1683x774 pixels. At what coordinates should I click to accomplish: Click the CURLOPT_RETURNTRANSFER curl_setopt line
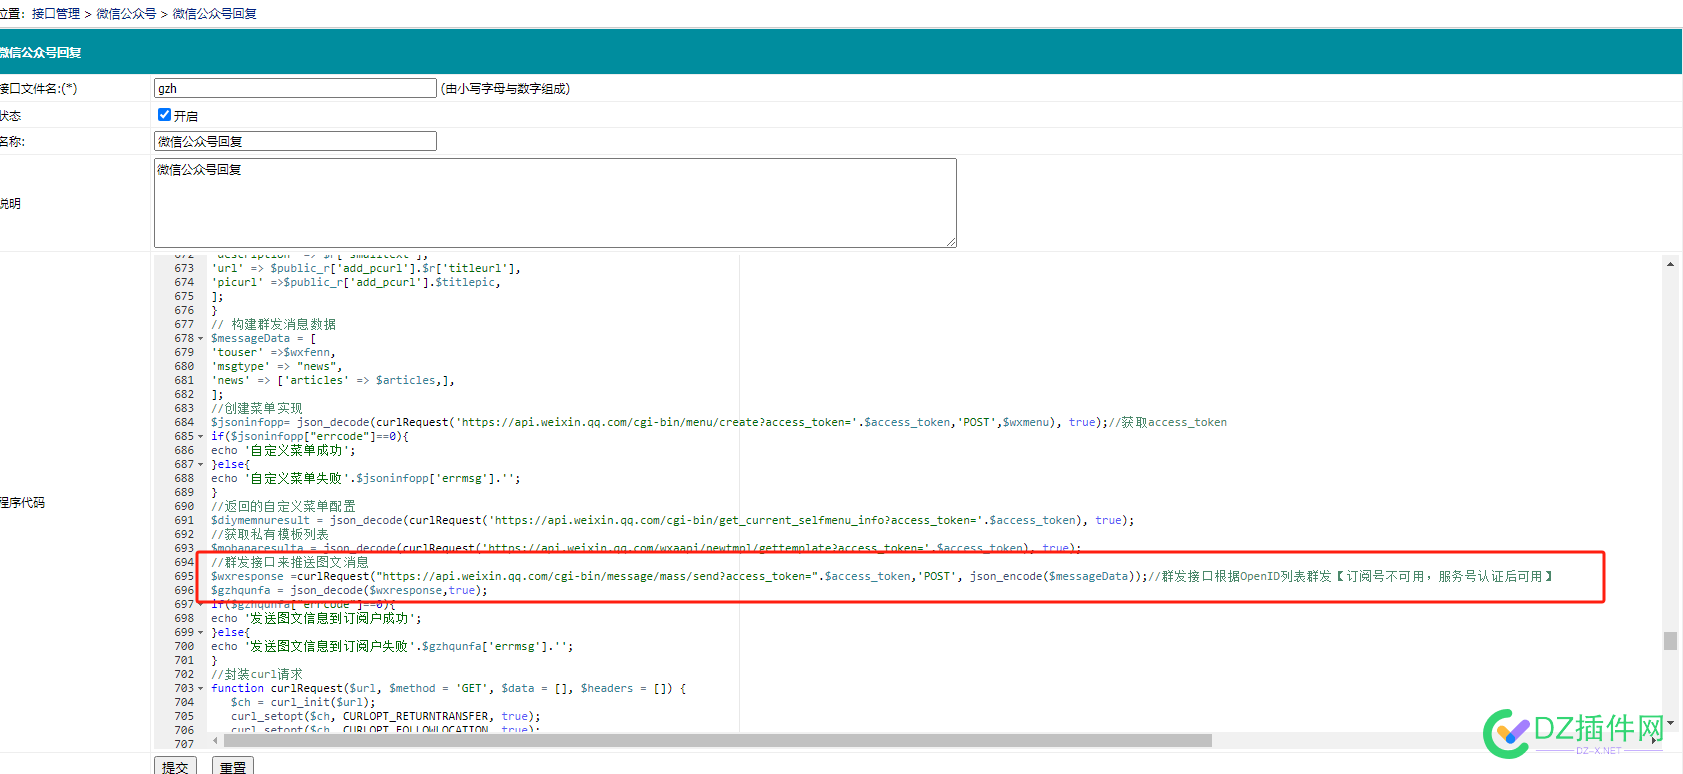click(386, 716)
